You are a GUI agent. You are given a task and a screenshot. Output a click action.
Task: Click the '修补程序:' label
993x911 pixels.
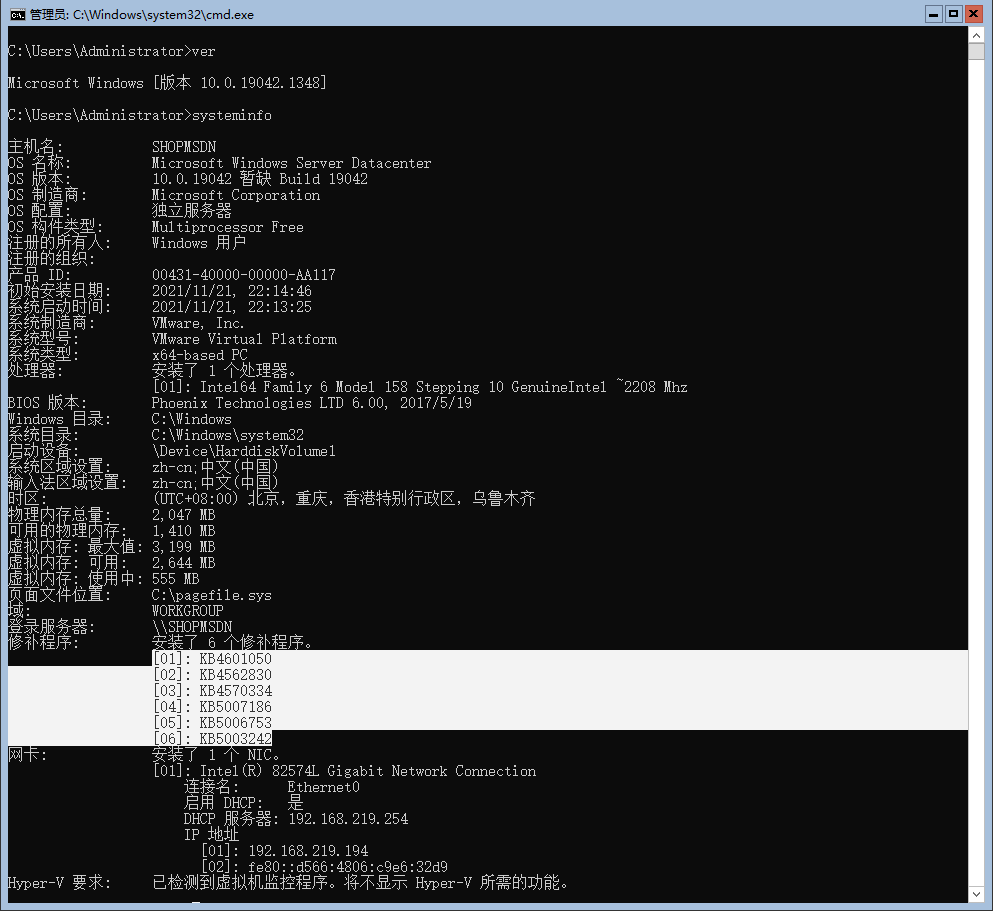(x=43, y=643)
